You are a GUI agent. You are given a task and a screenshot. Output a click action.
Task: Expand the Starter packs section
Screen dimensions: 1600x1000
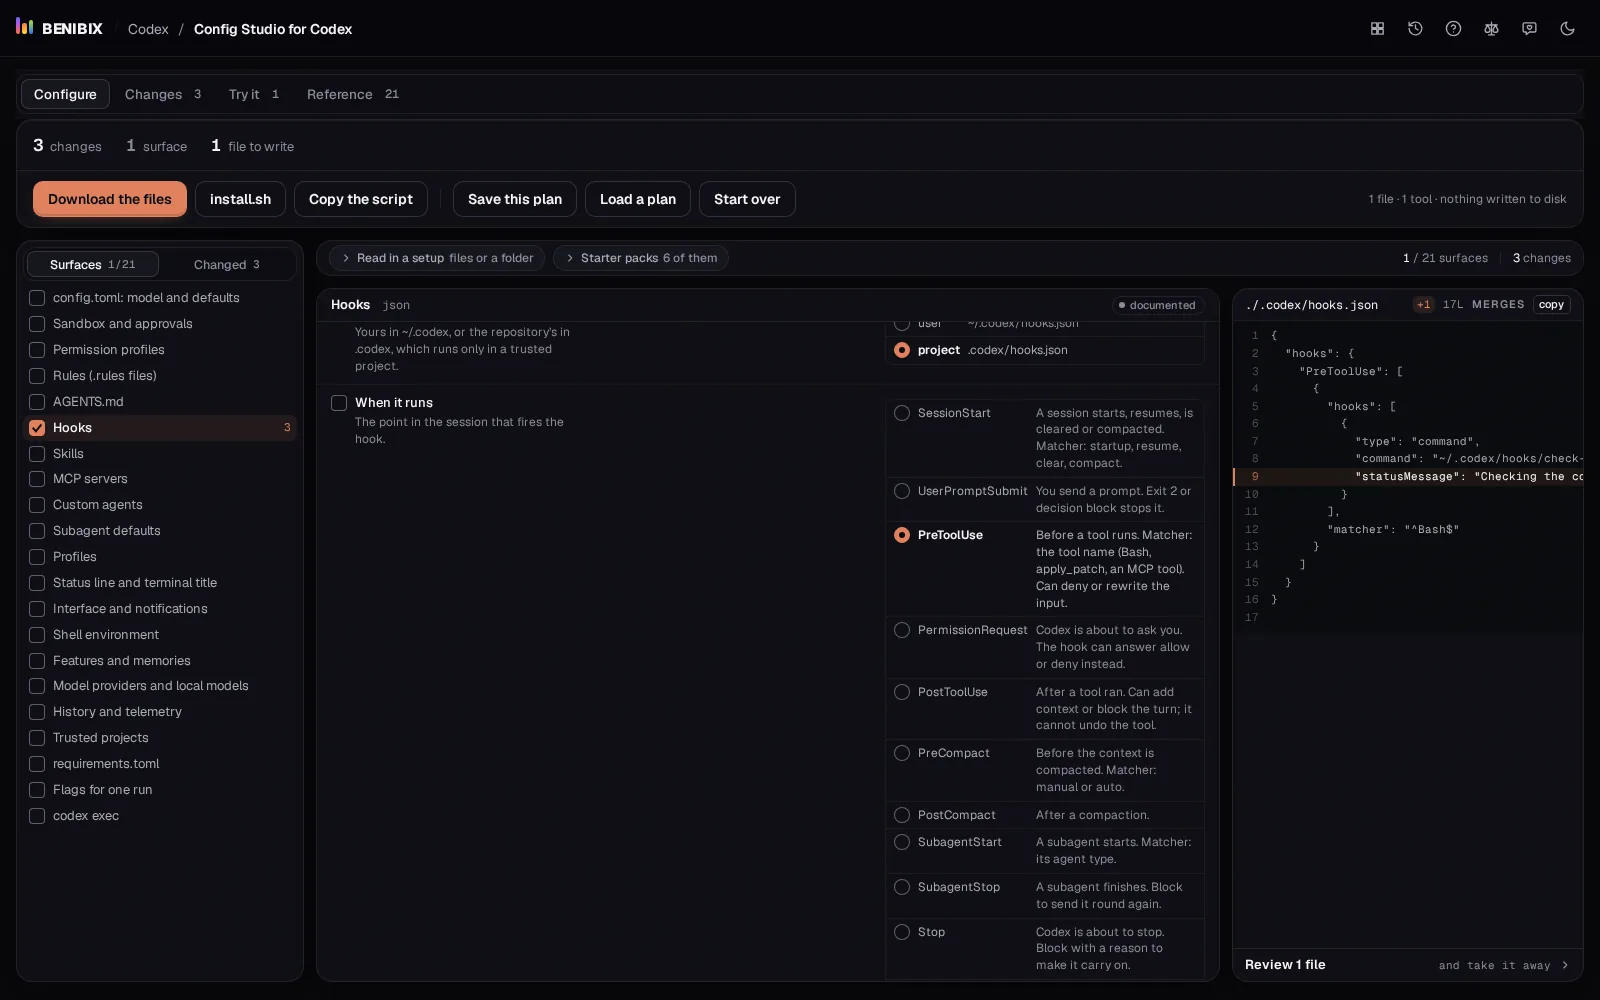(x=641, y=258)
